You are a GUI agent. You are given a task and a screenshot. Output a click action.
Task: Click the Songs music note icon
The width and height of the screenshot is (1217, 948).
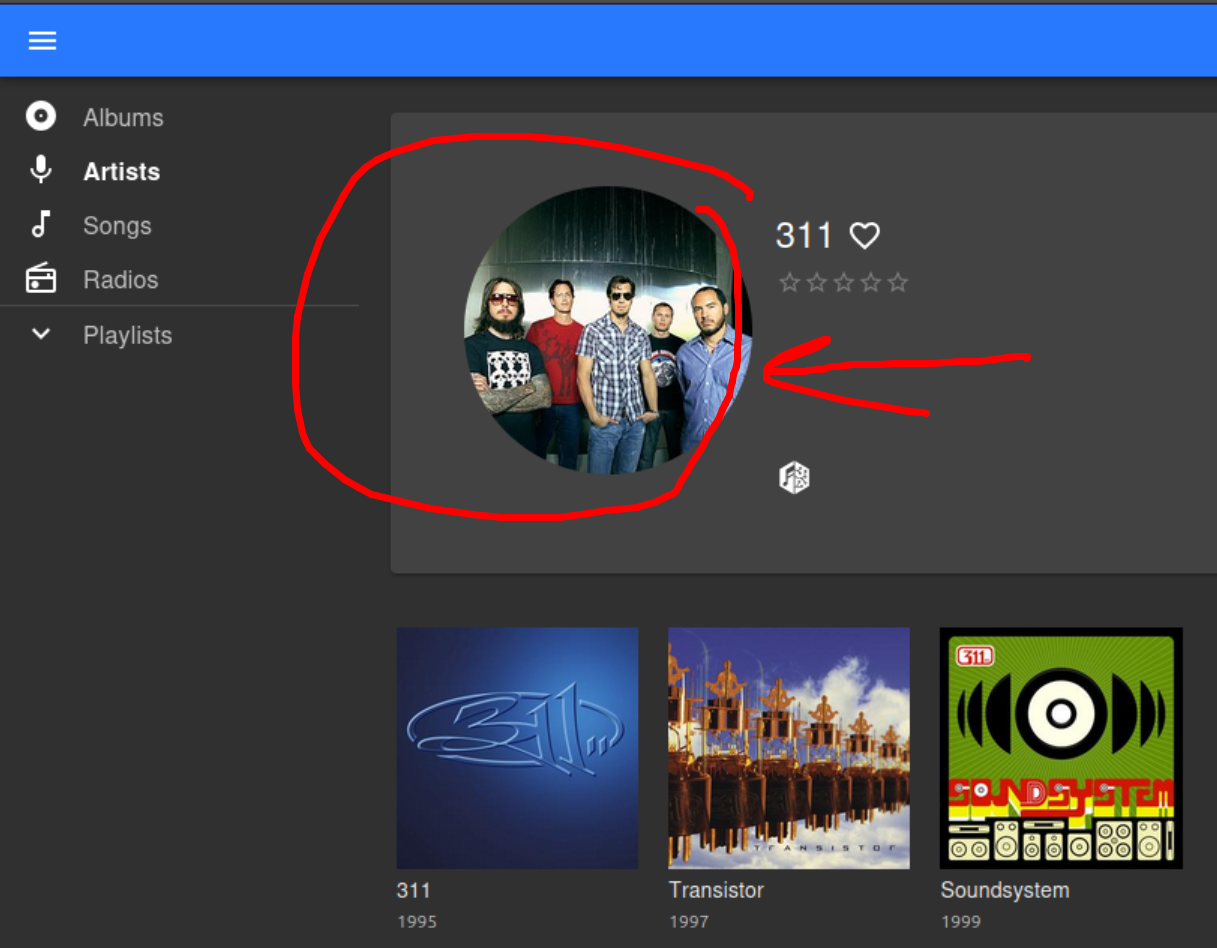coord(41,224)
